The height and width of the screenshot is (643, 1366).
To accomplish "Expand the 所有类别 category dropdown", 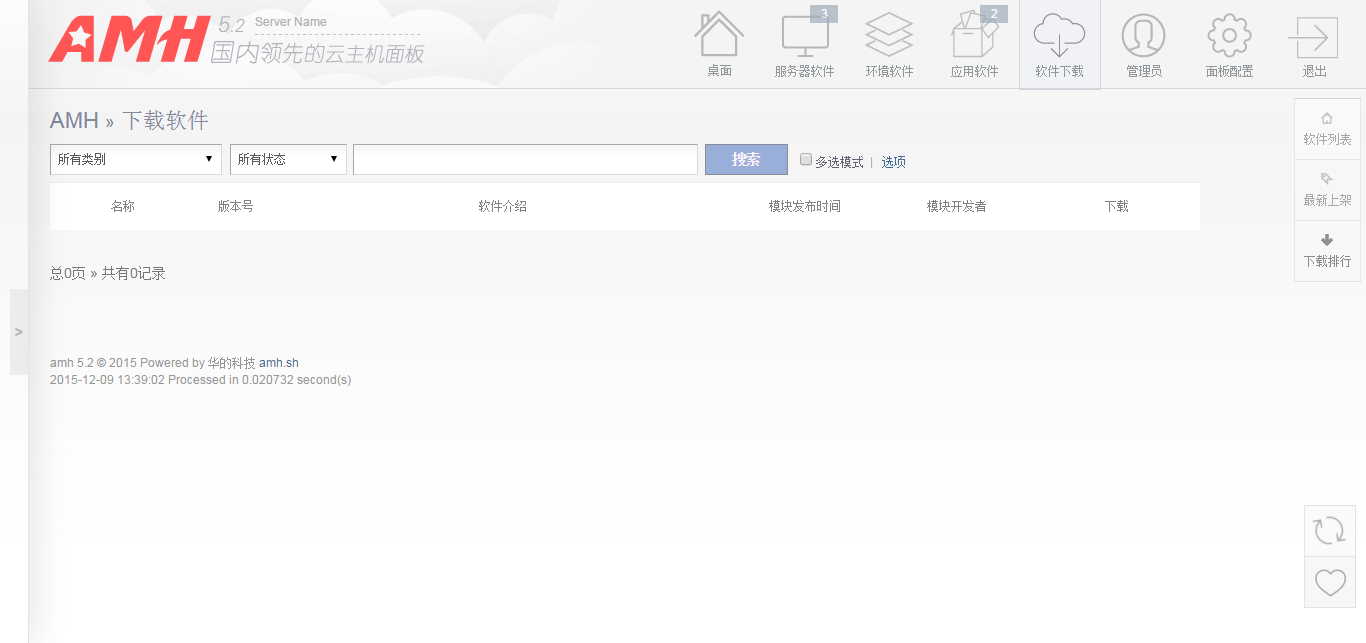I will pyautogui.click(x=136, y=159).
